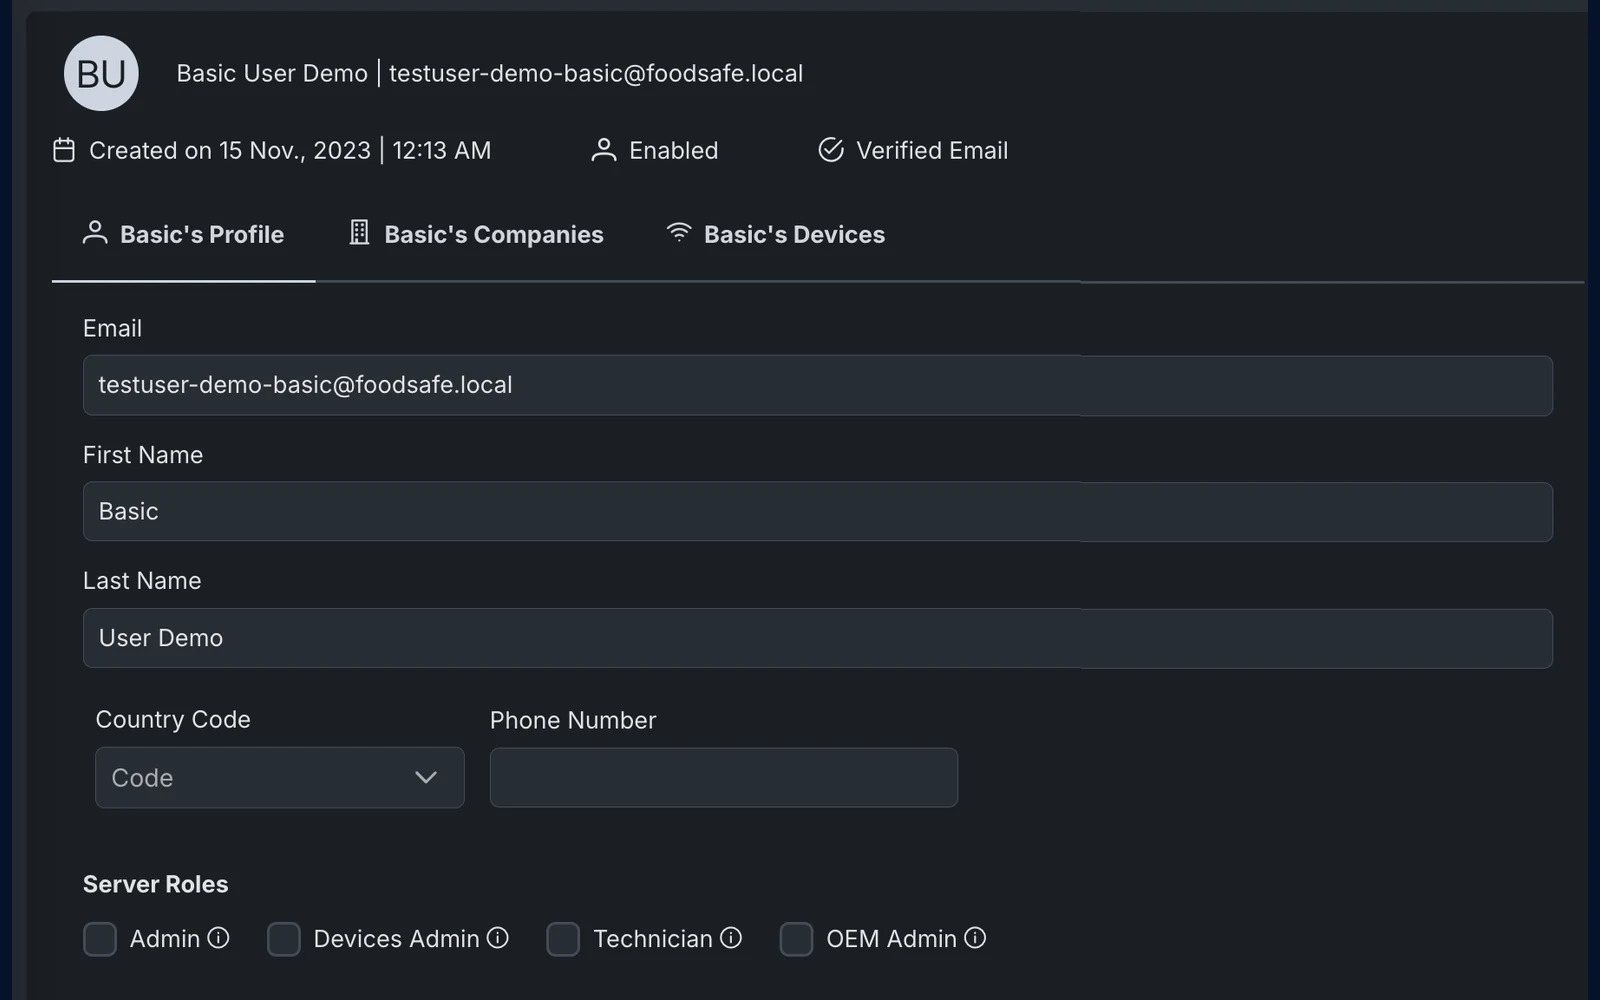Image resolution: width=1600 pixels, height=1000 pixels.
Task: Focus the First Name input
Action: (818, 512)
